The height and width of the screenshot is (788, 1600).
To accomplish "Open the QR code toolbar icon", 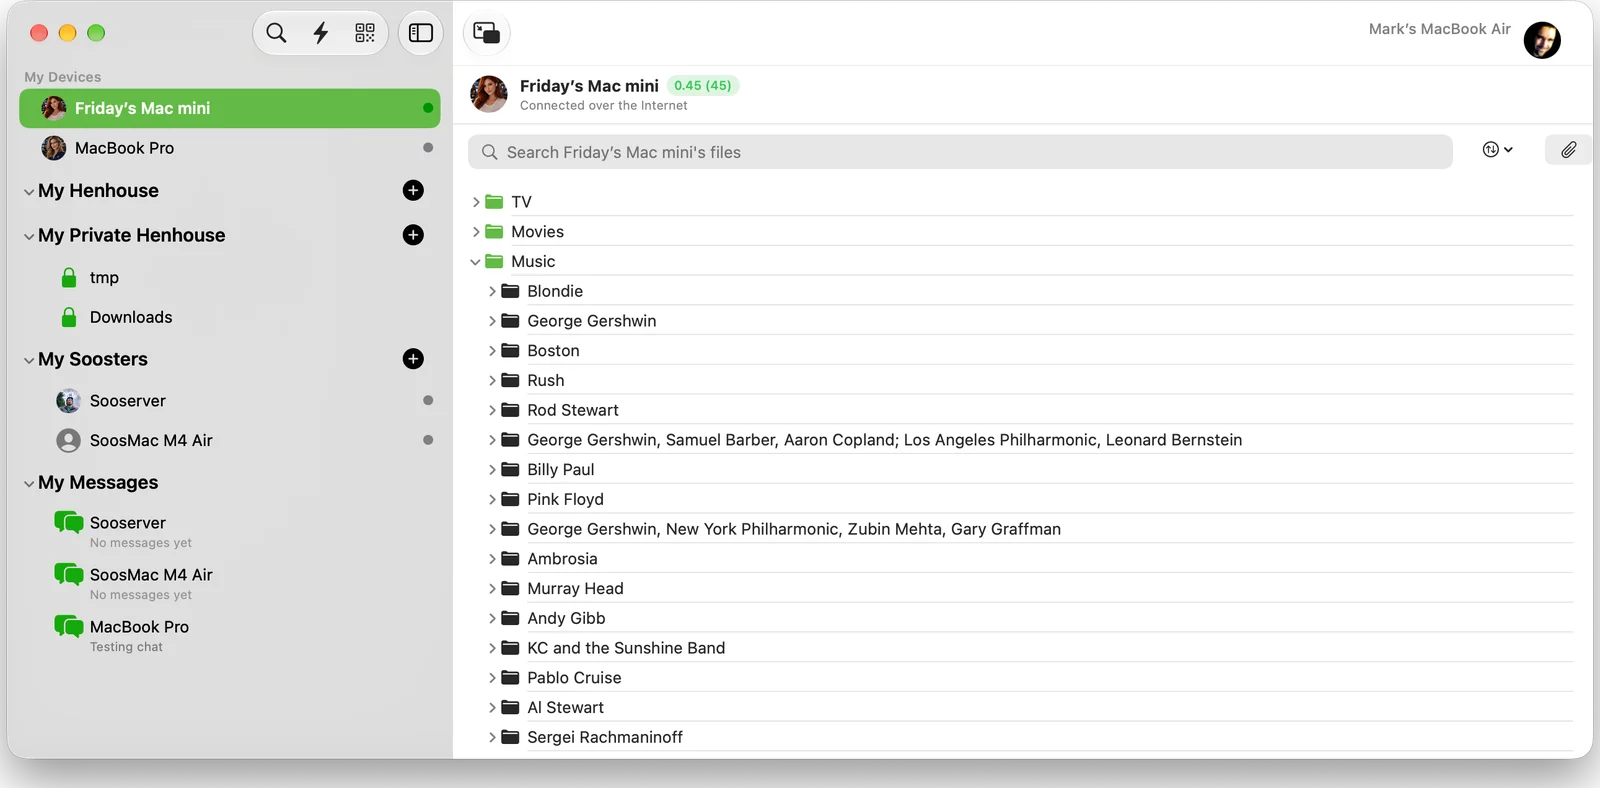I will coord(365,33).
